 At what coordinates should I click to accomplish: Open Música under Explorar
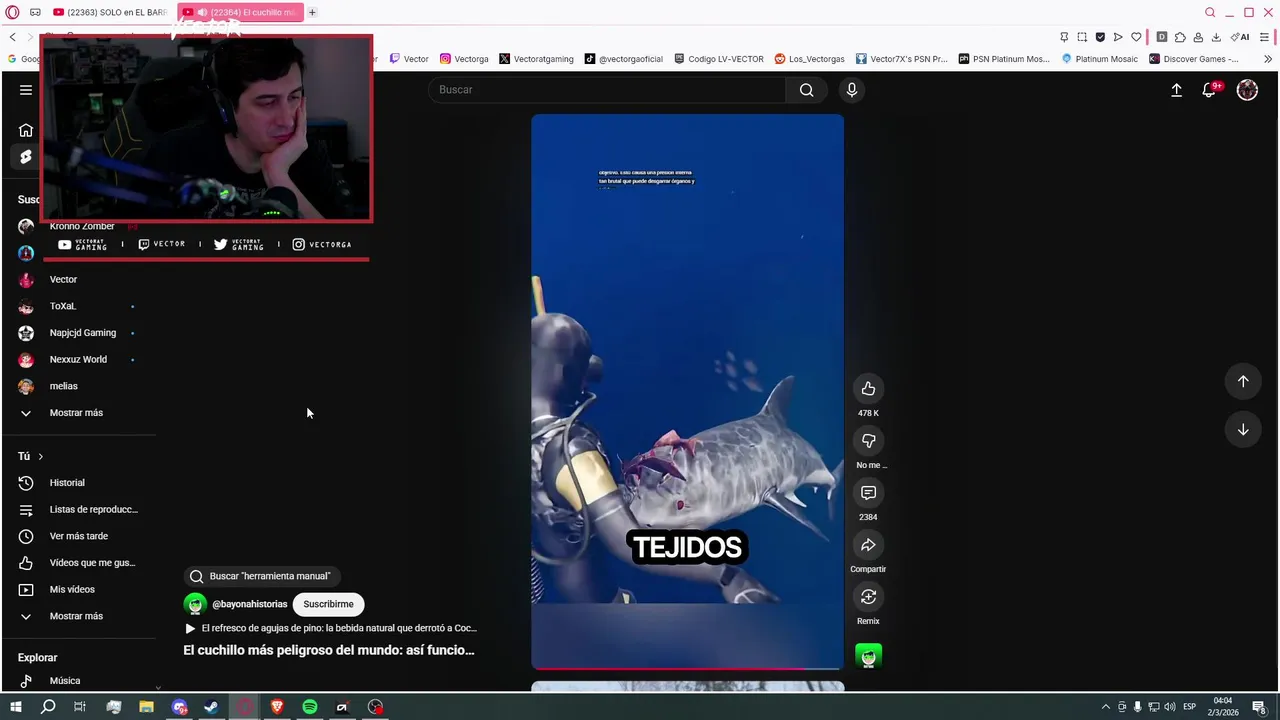click(x=65, y=681)
